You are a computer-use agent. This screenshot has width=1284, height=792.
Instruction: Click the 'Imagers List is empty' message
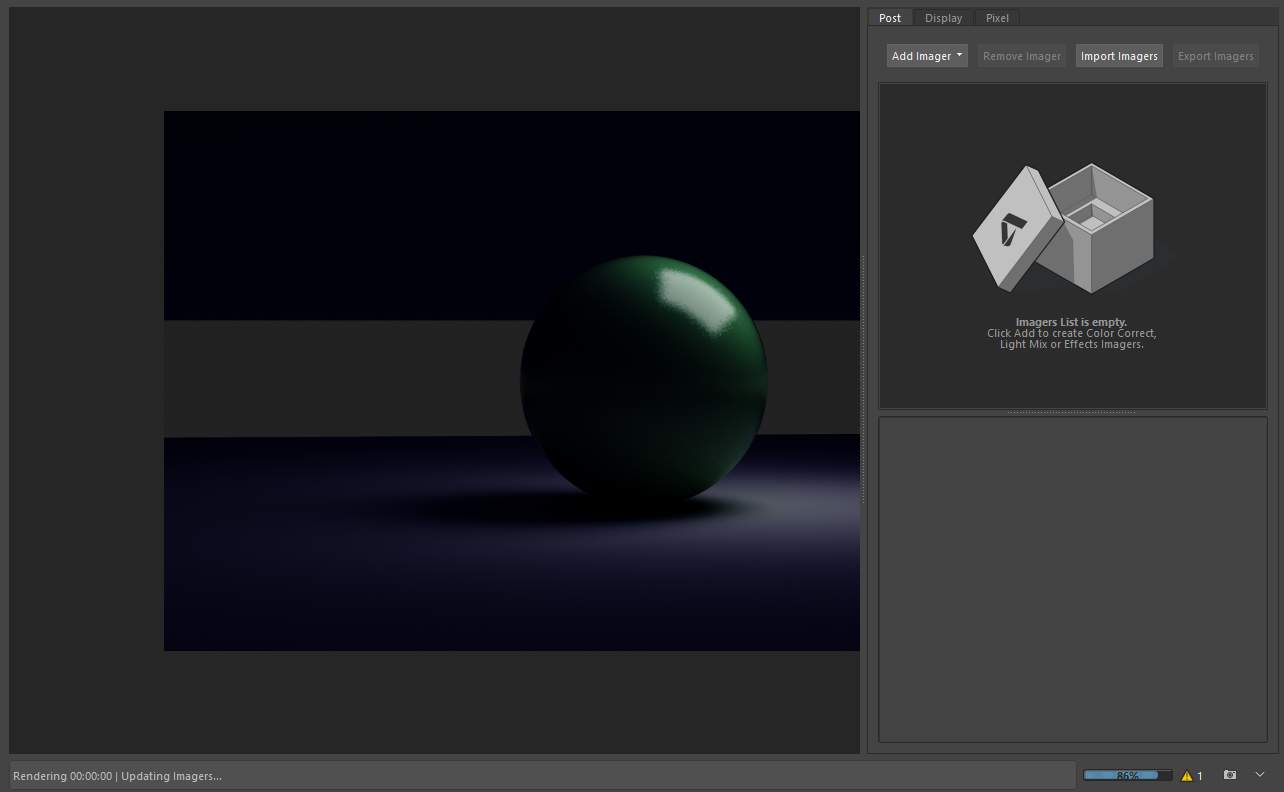tap(1071, 322)
